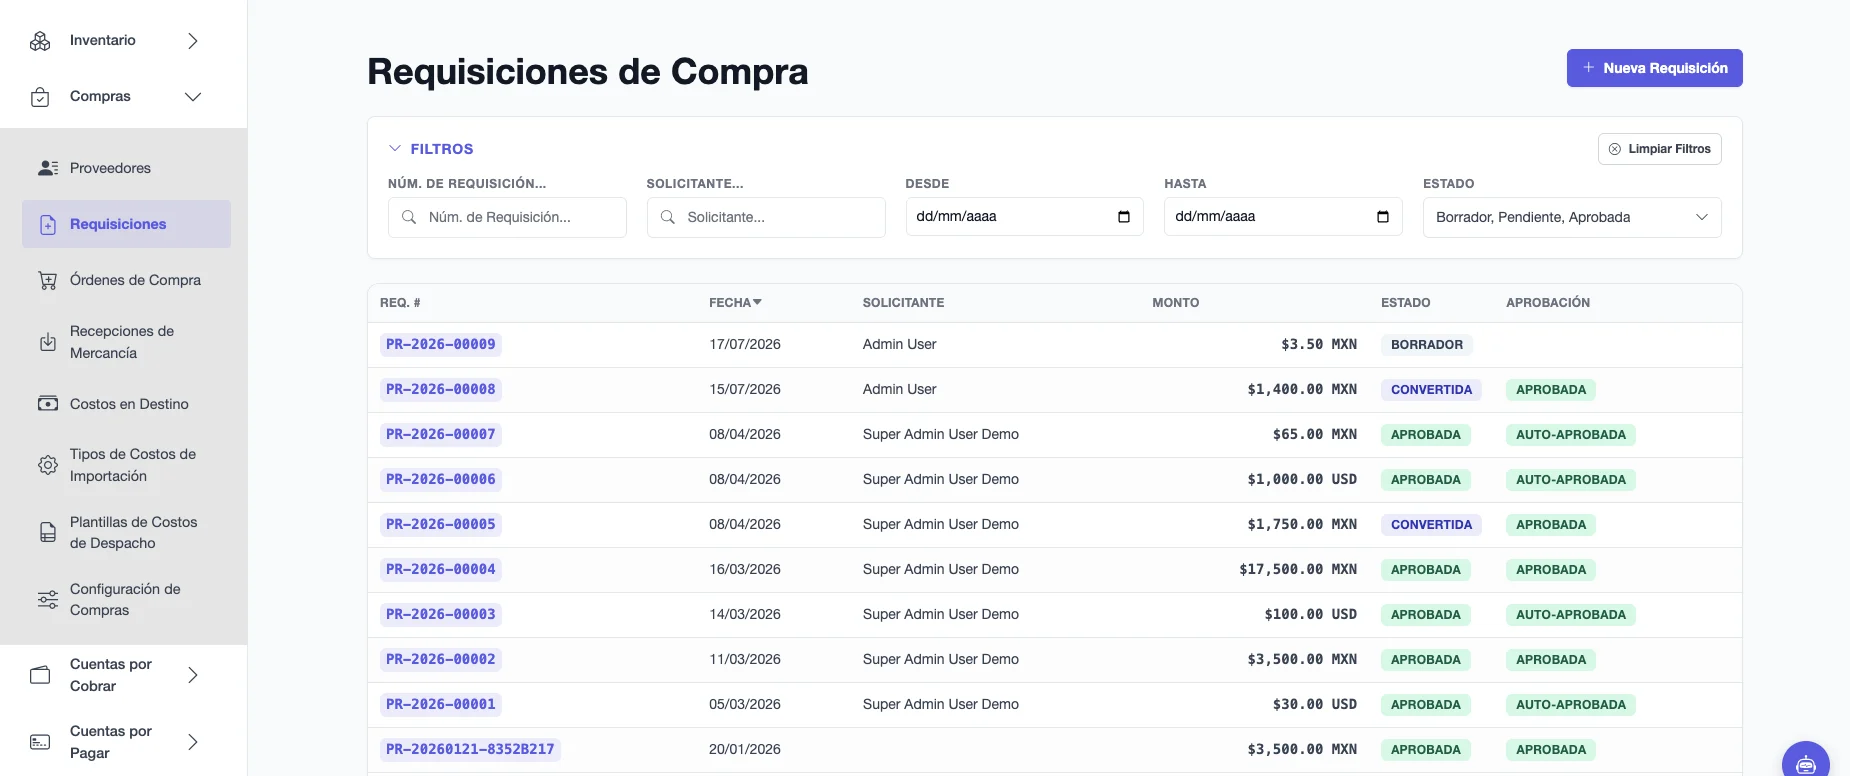Click the 17/07/2026 date cell
The width and height of the screenshot is (1850, 776).
point(745,345)
